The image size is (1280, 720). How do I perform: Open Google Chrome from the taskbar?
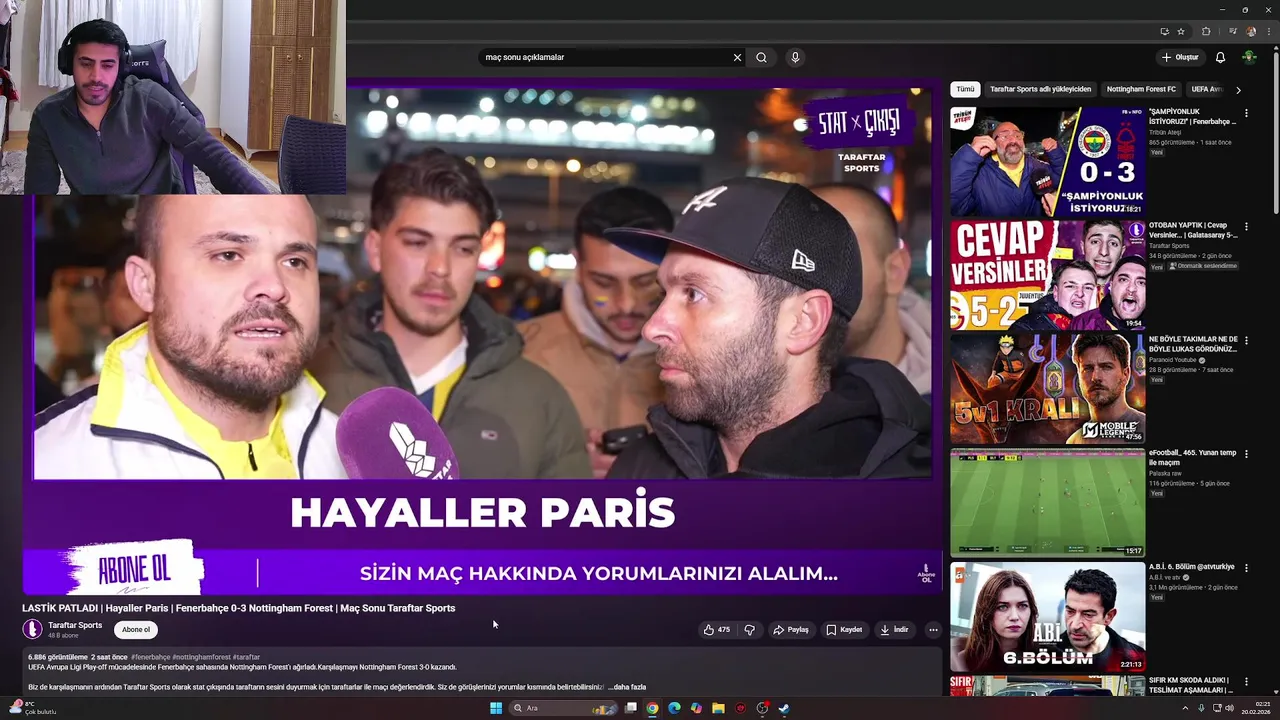coord(652,708)
